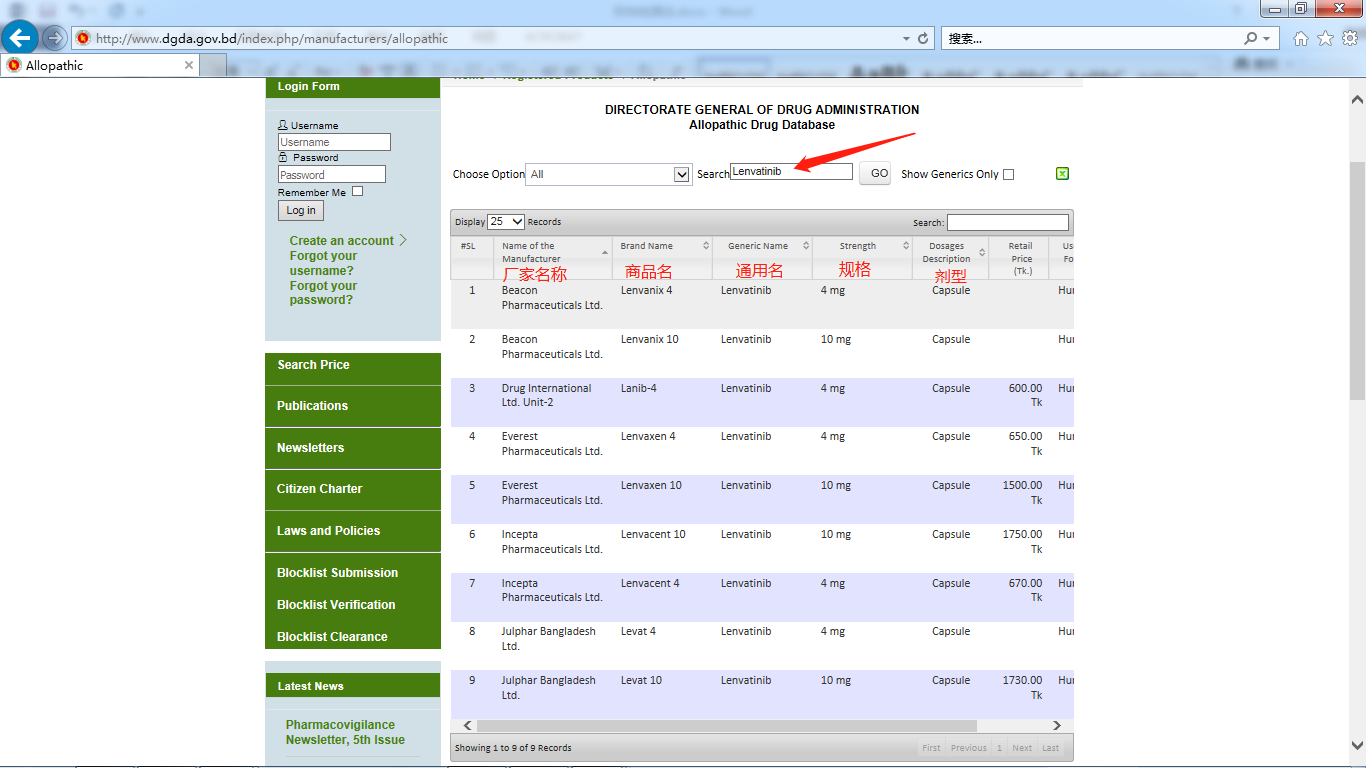The image size is (1366, 768).
Task: Expand the Display records count dropdown
Action: (505, 221)
